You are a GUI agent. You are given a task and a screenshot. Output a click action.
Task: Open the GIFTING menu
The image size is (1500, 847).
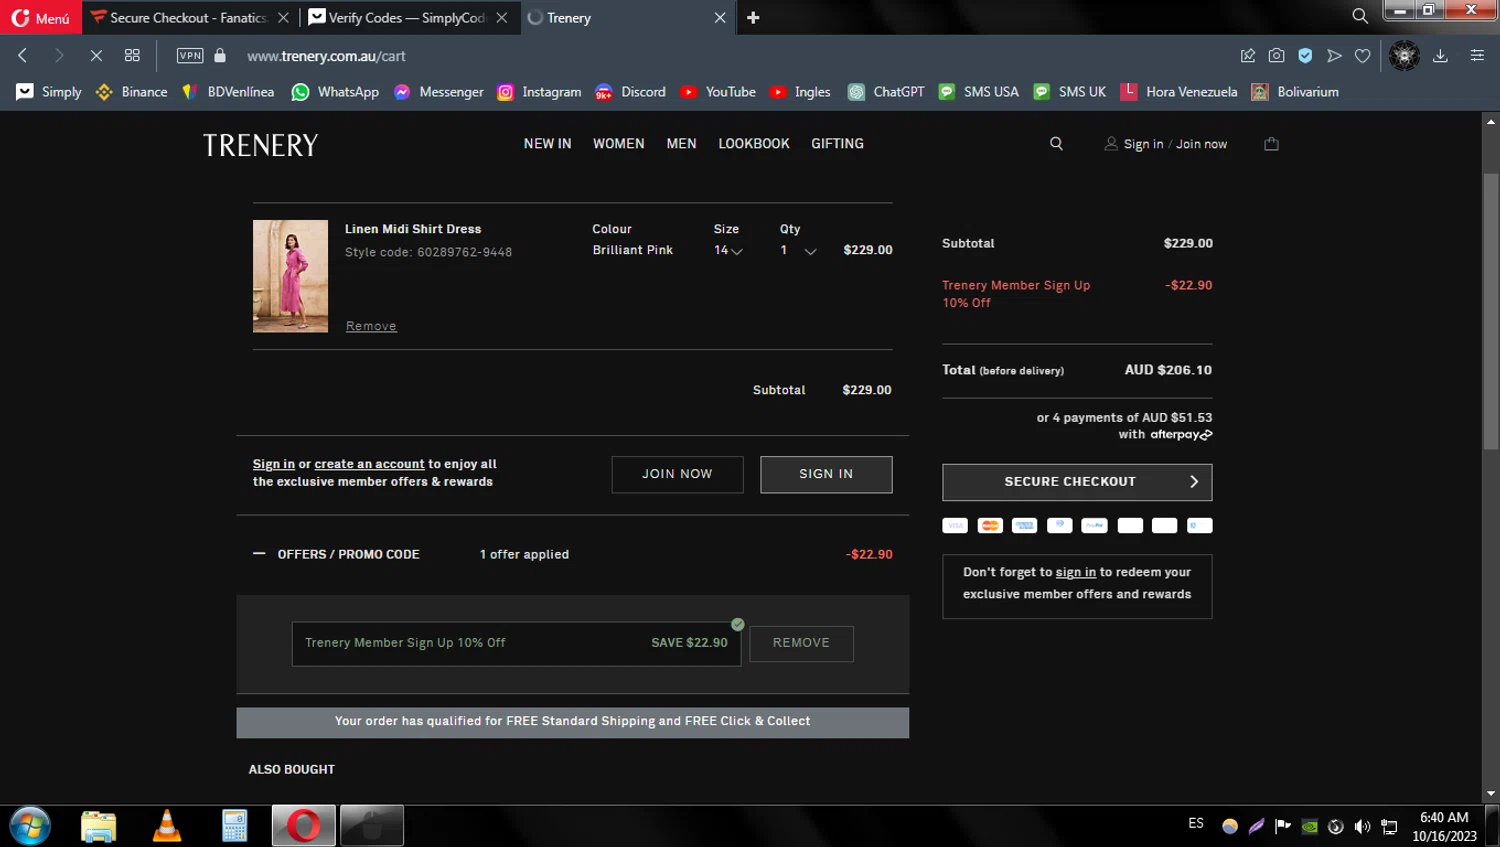[837, 144]
